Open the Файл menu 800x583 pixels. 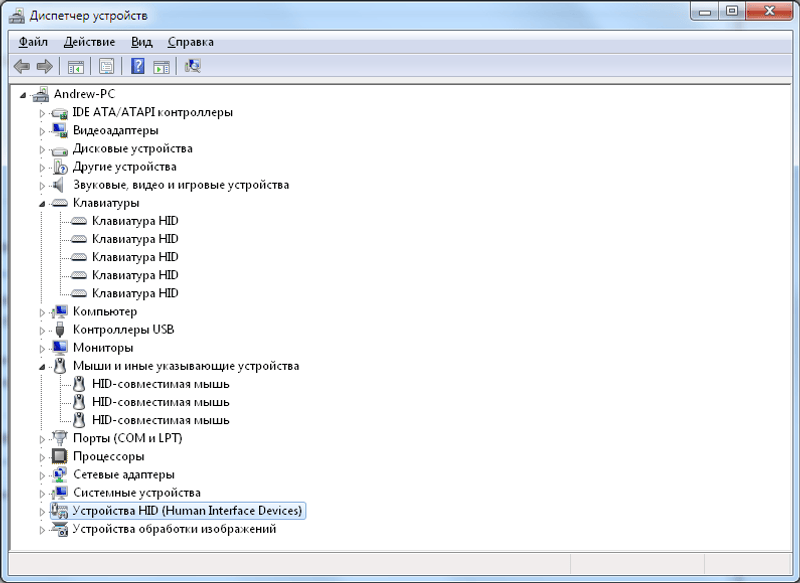click(33, 42)
